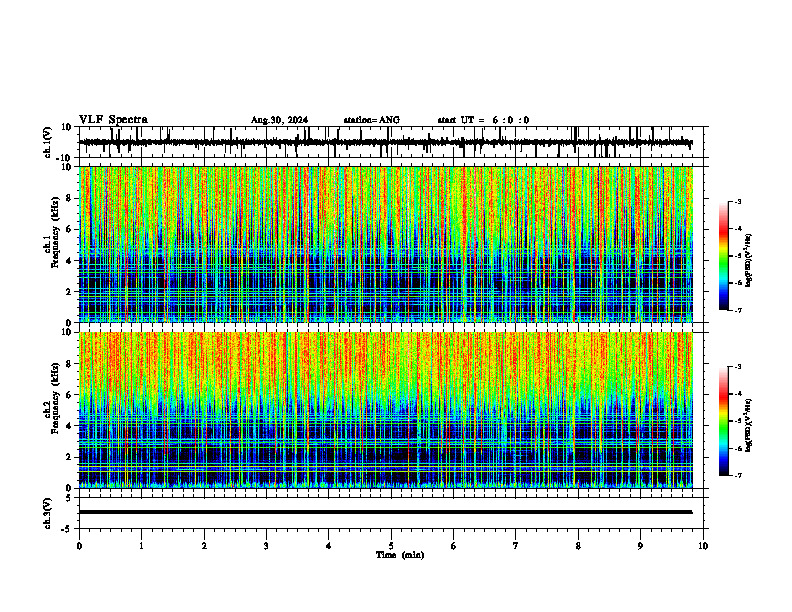Click inside the ch.2 frequency spectrogram
792x612 pixels.
tap(385, 410)
